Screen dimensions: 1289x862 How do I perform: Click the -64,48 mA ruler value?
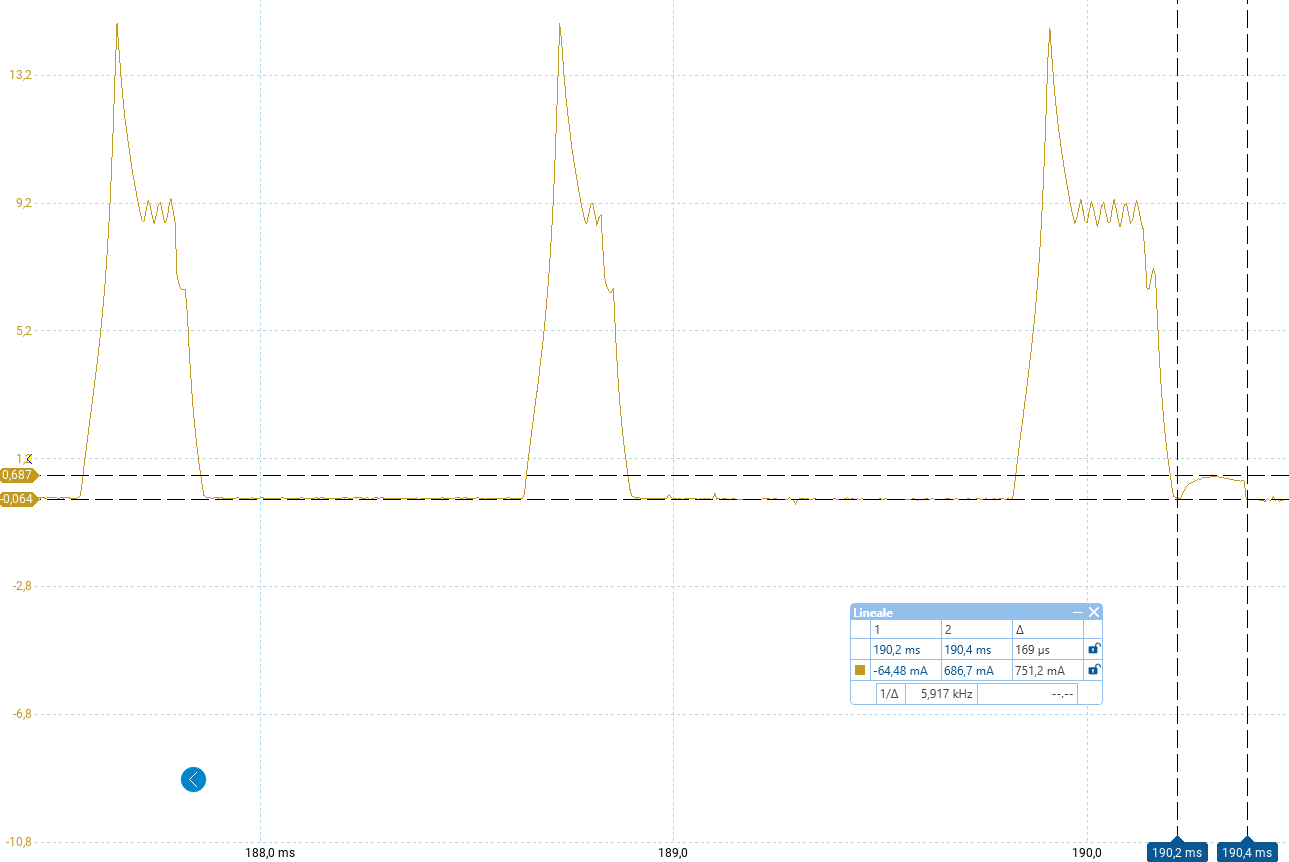(x=900, y=671)
